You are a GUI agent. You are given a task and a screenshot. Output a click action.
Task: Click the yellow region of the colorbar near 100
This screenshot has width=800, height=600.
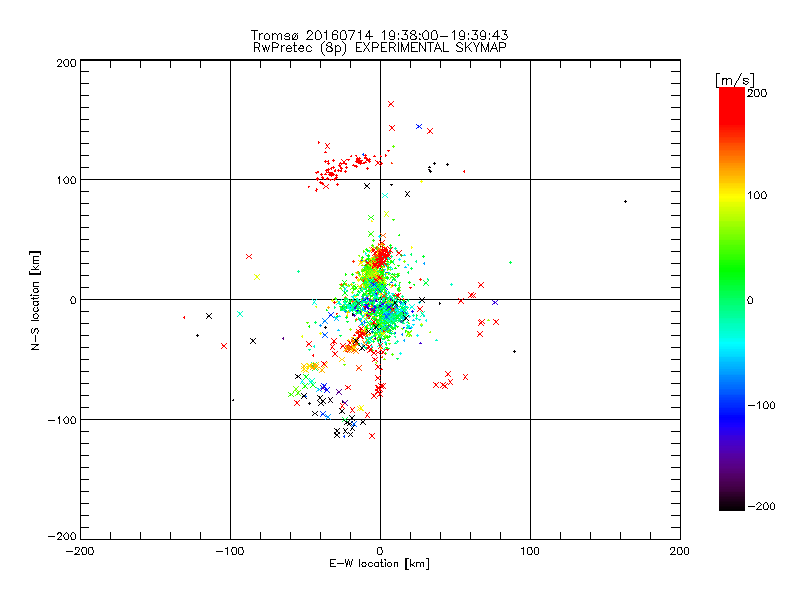click(732, 196)
